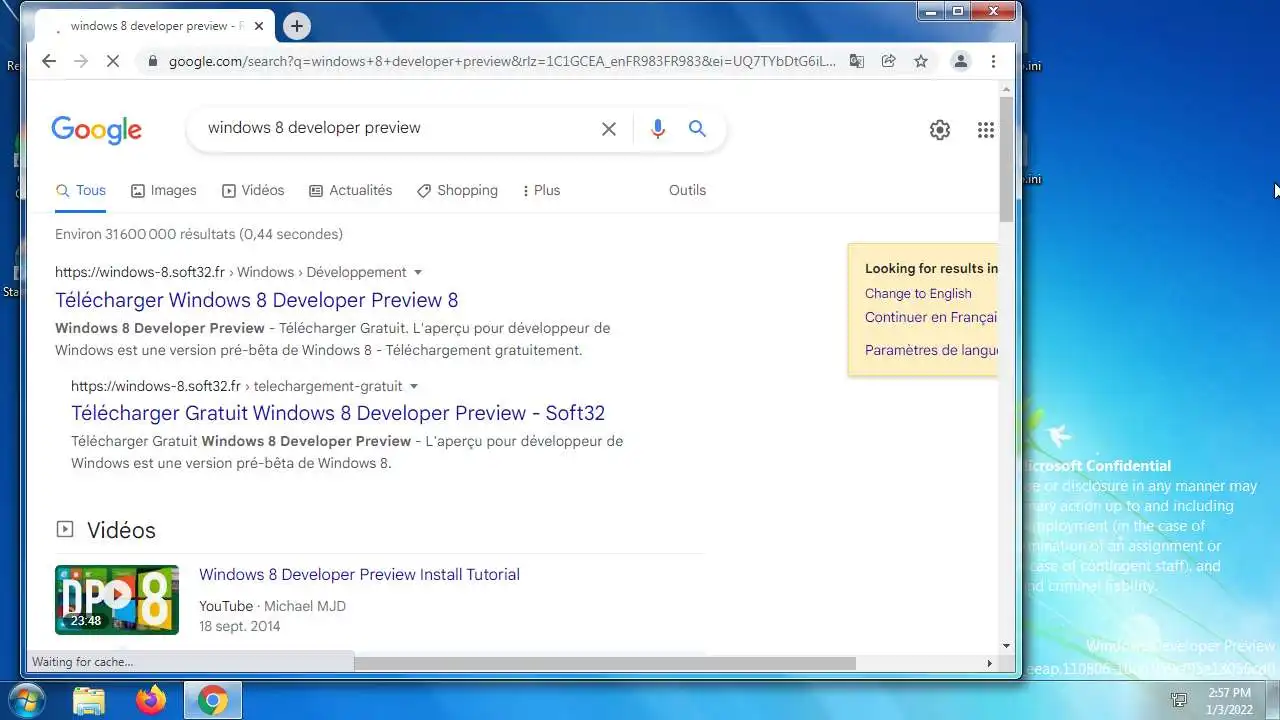This screenshot has width=1280, height=720.
Task: Open the Chrome profile icon
Action: click(960, 61)
